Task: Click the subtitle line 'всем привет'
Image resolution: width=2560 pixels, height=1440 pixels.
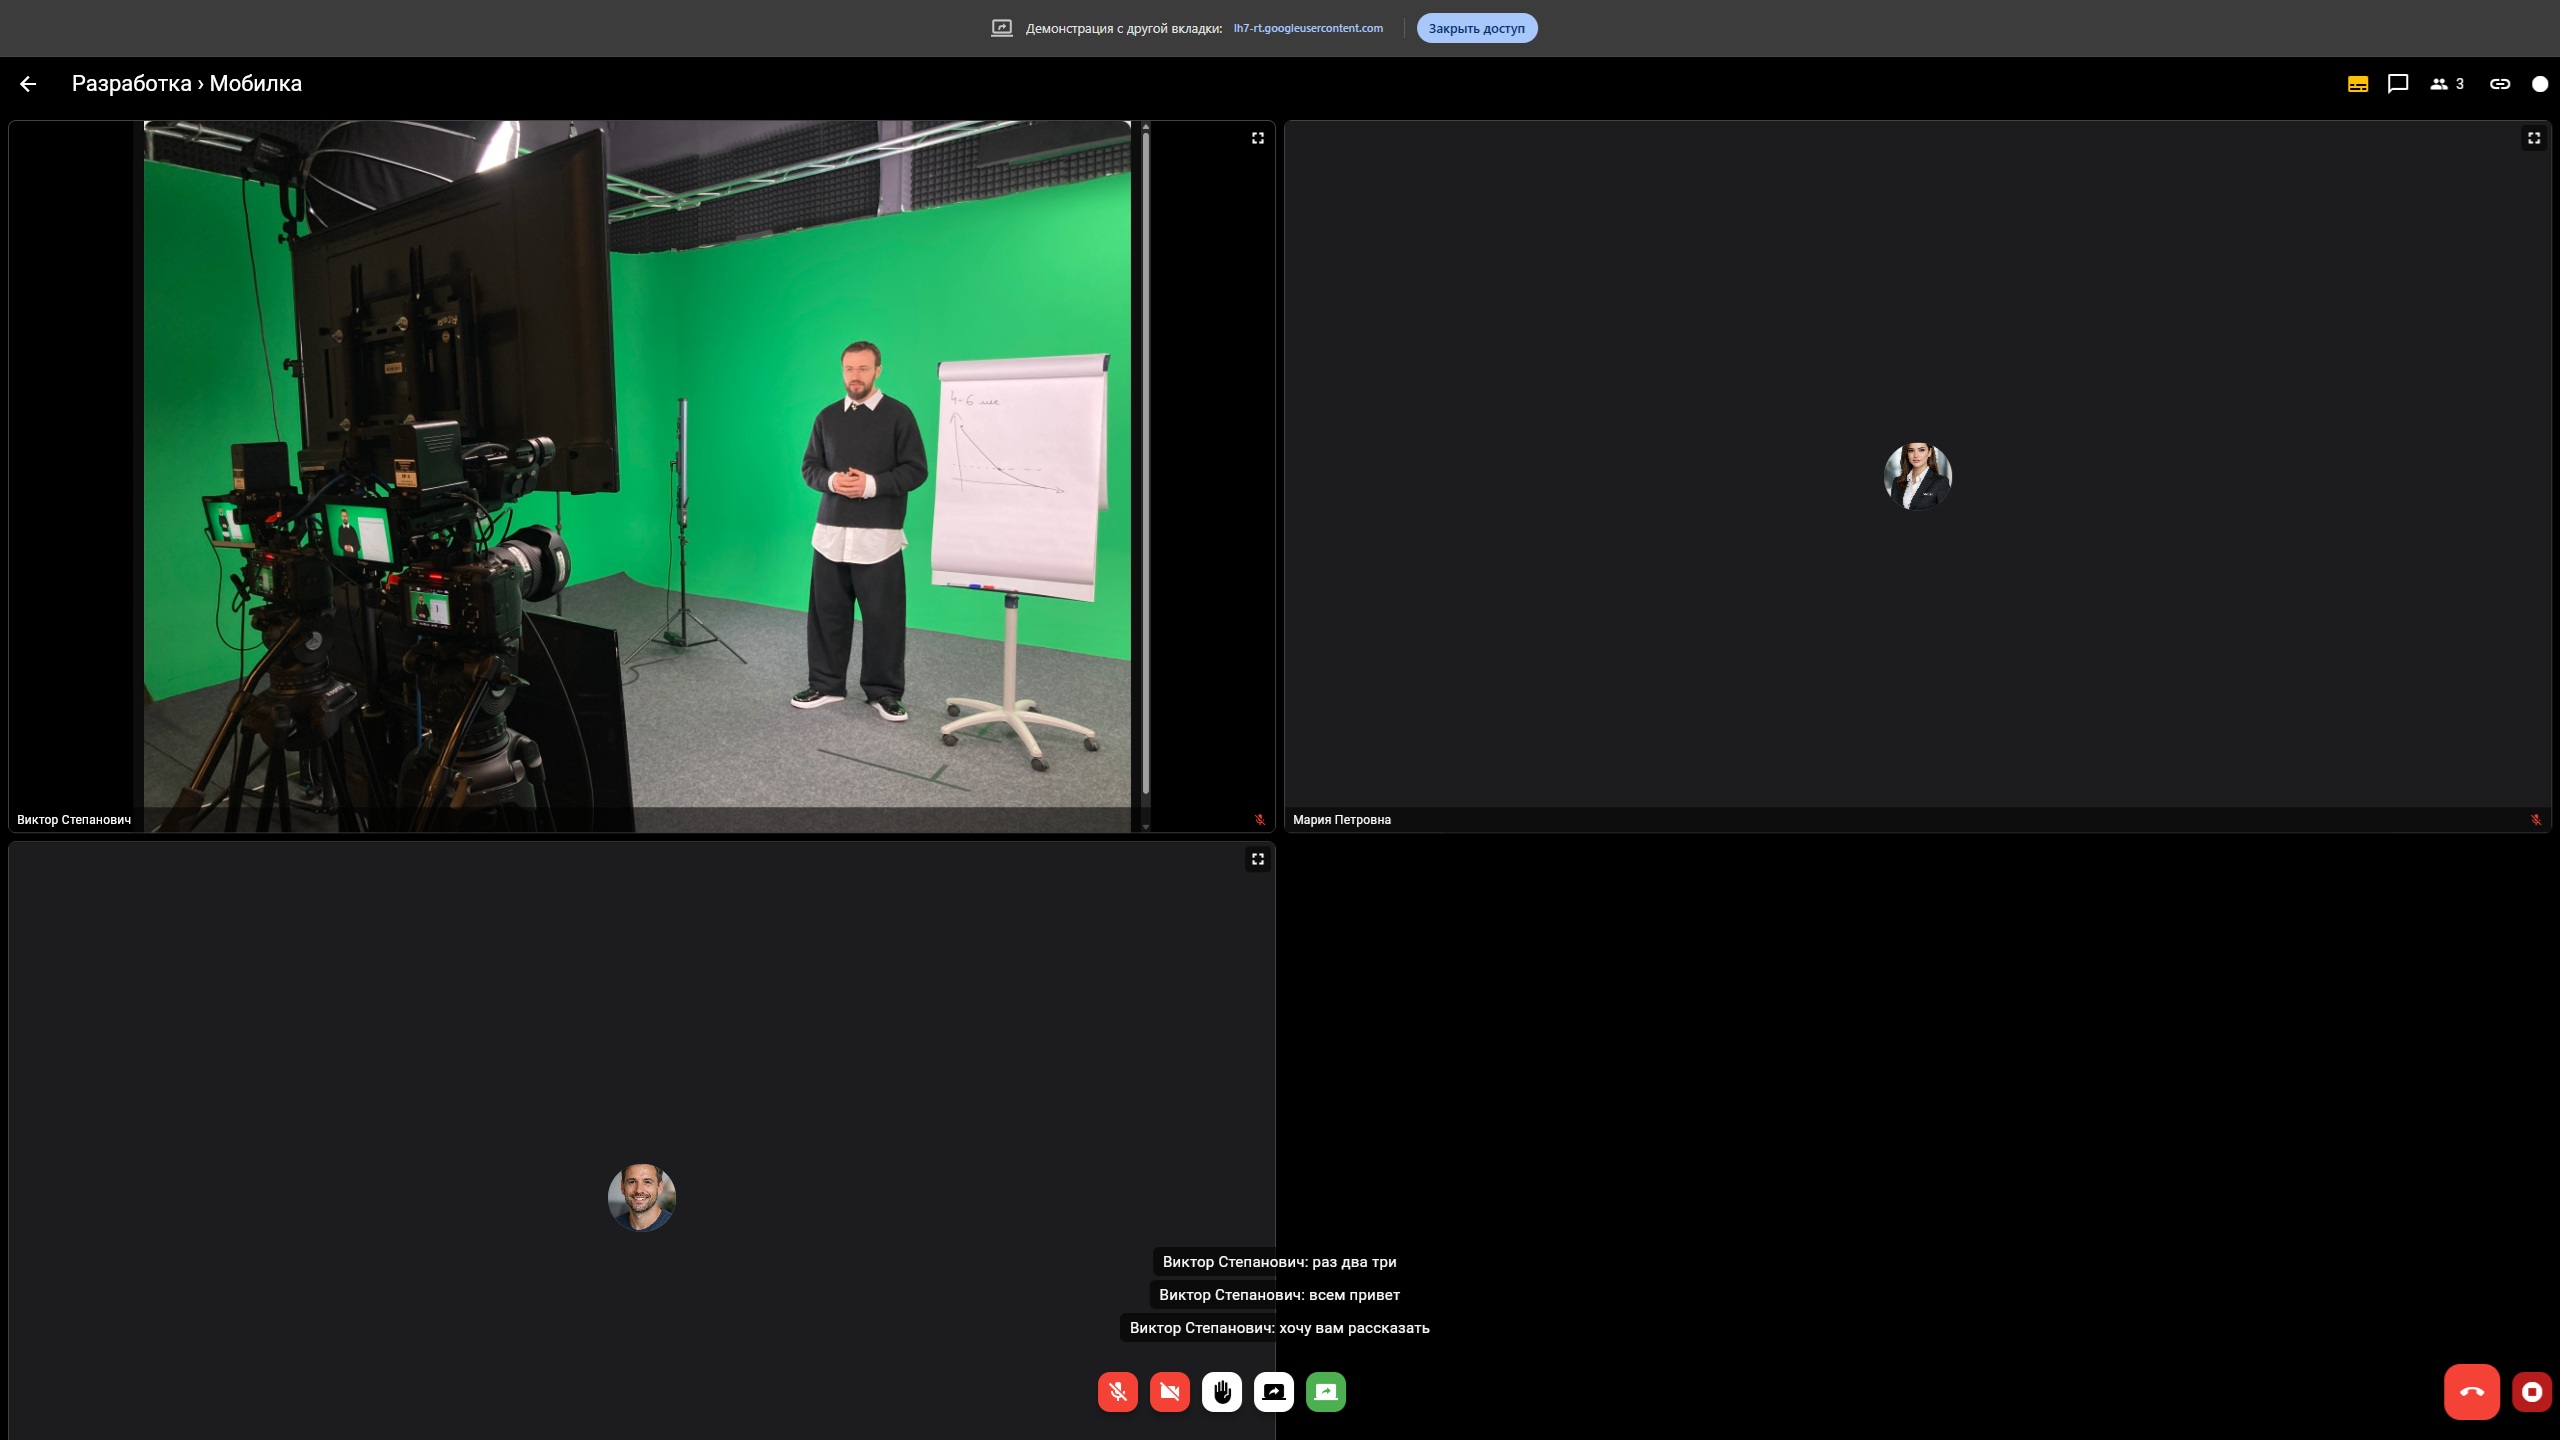Action: (1279, 1295)
